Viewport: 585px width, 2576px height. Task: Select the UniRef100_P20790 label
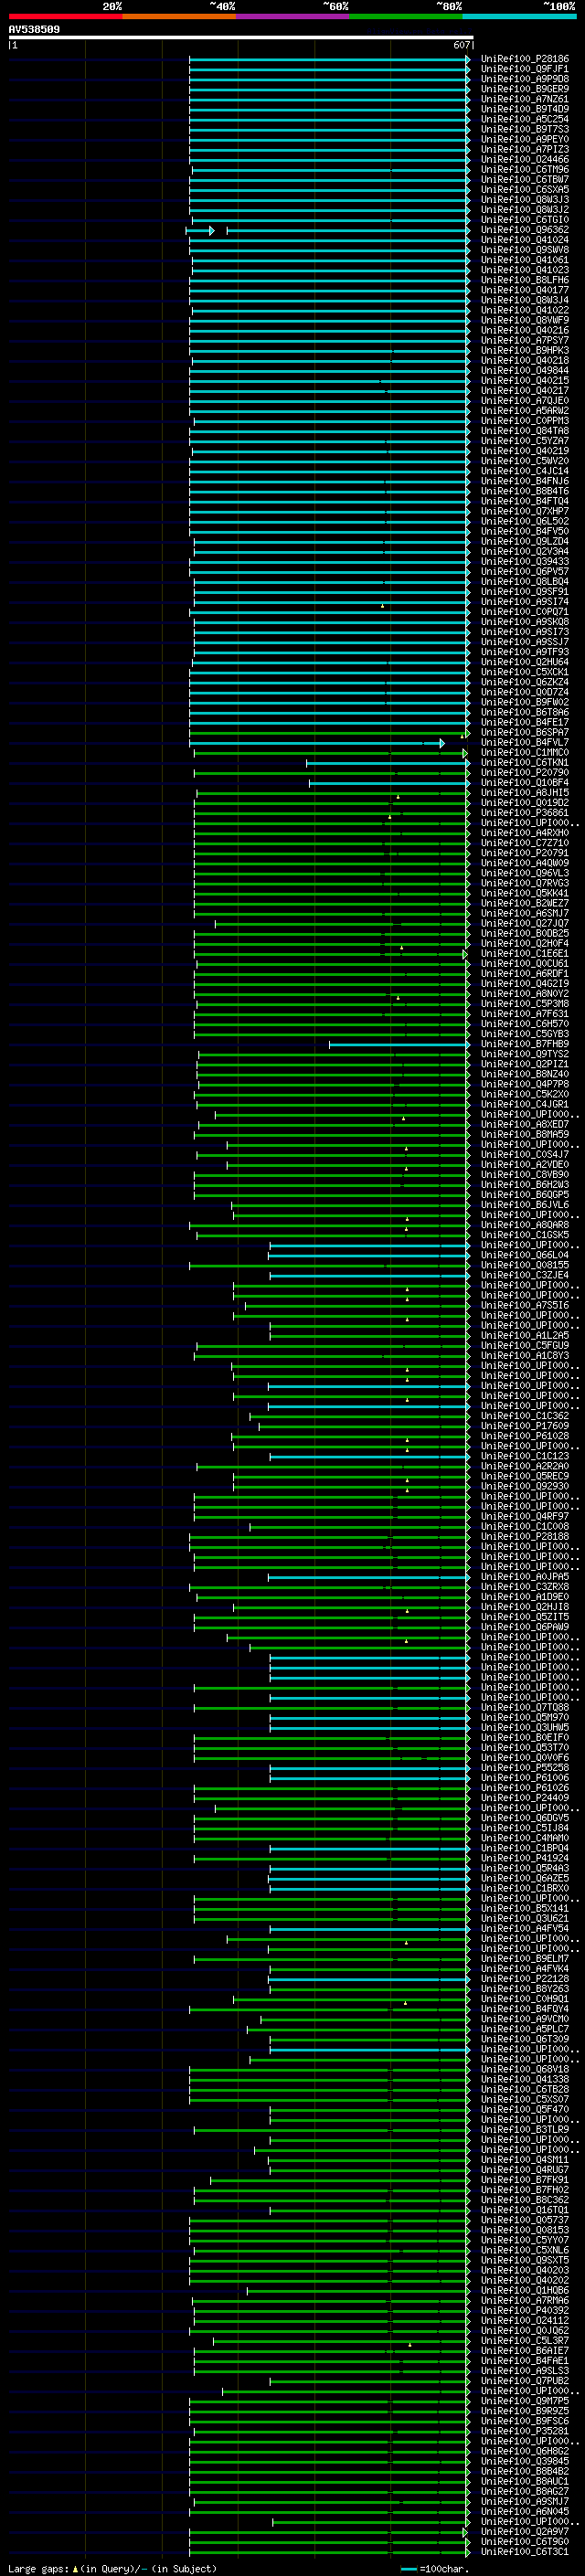tap(525, 772)
